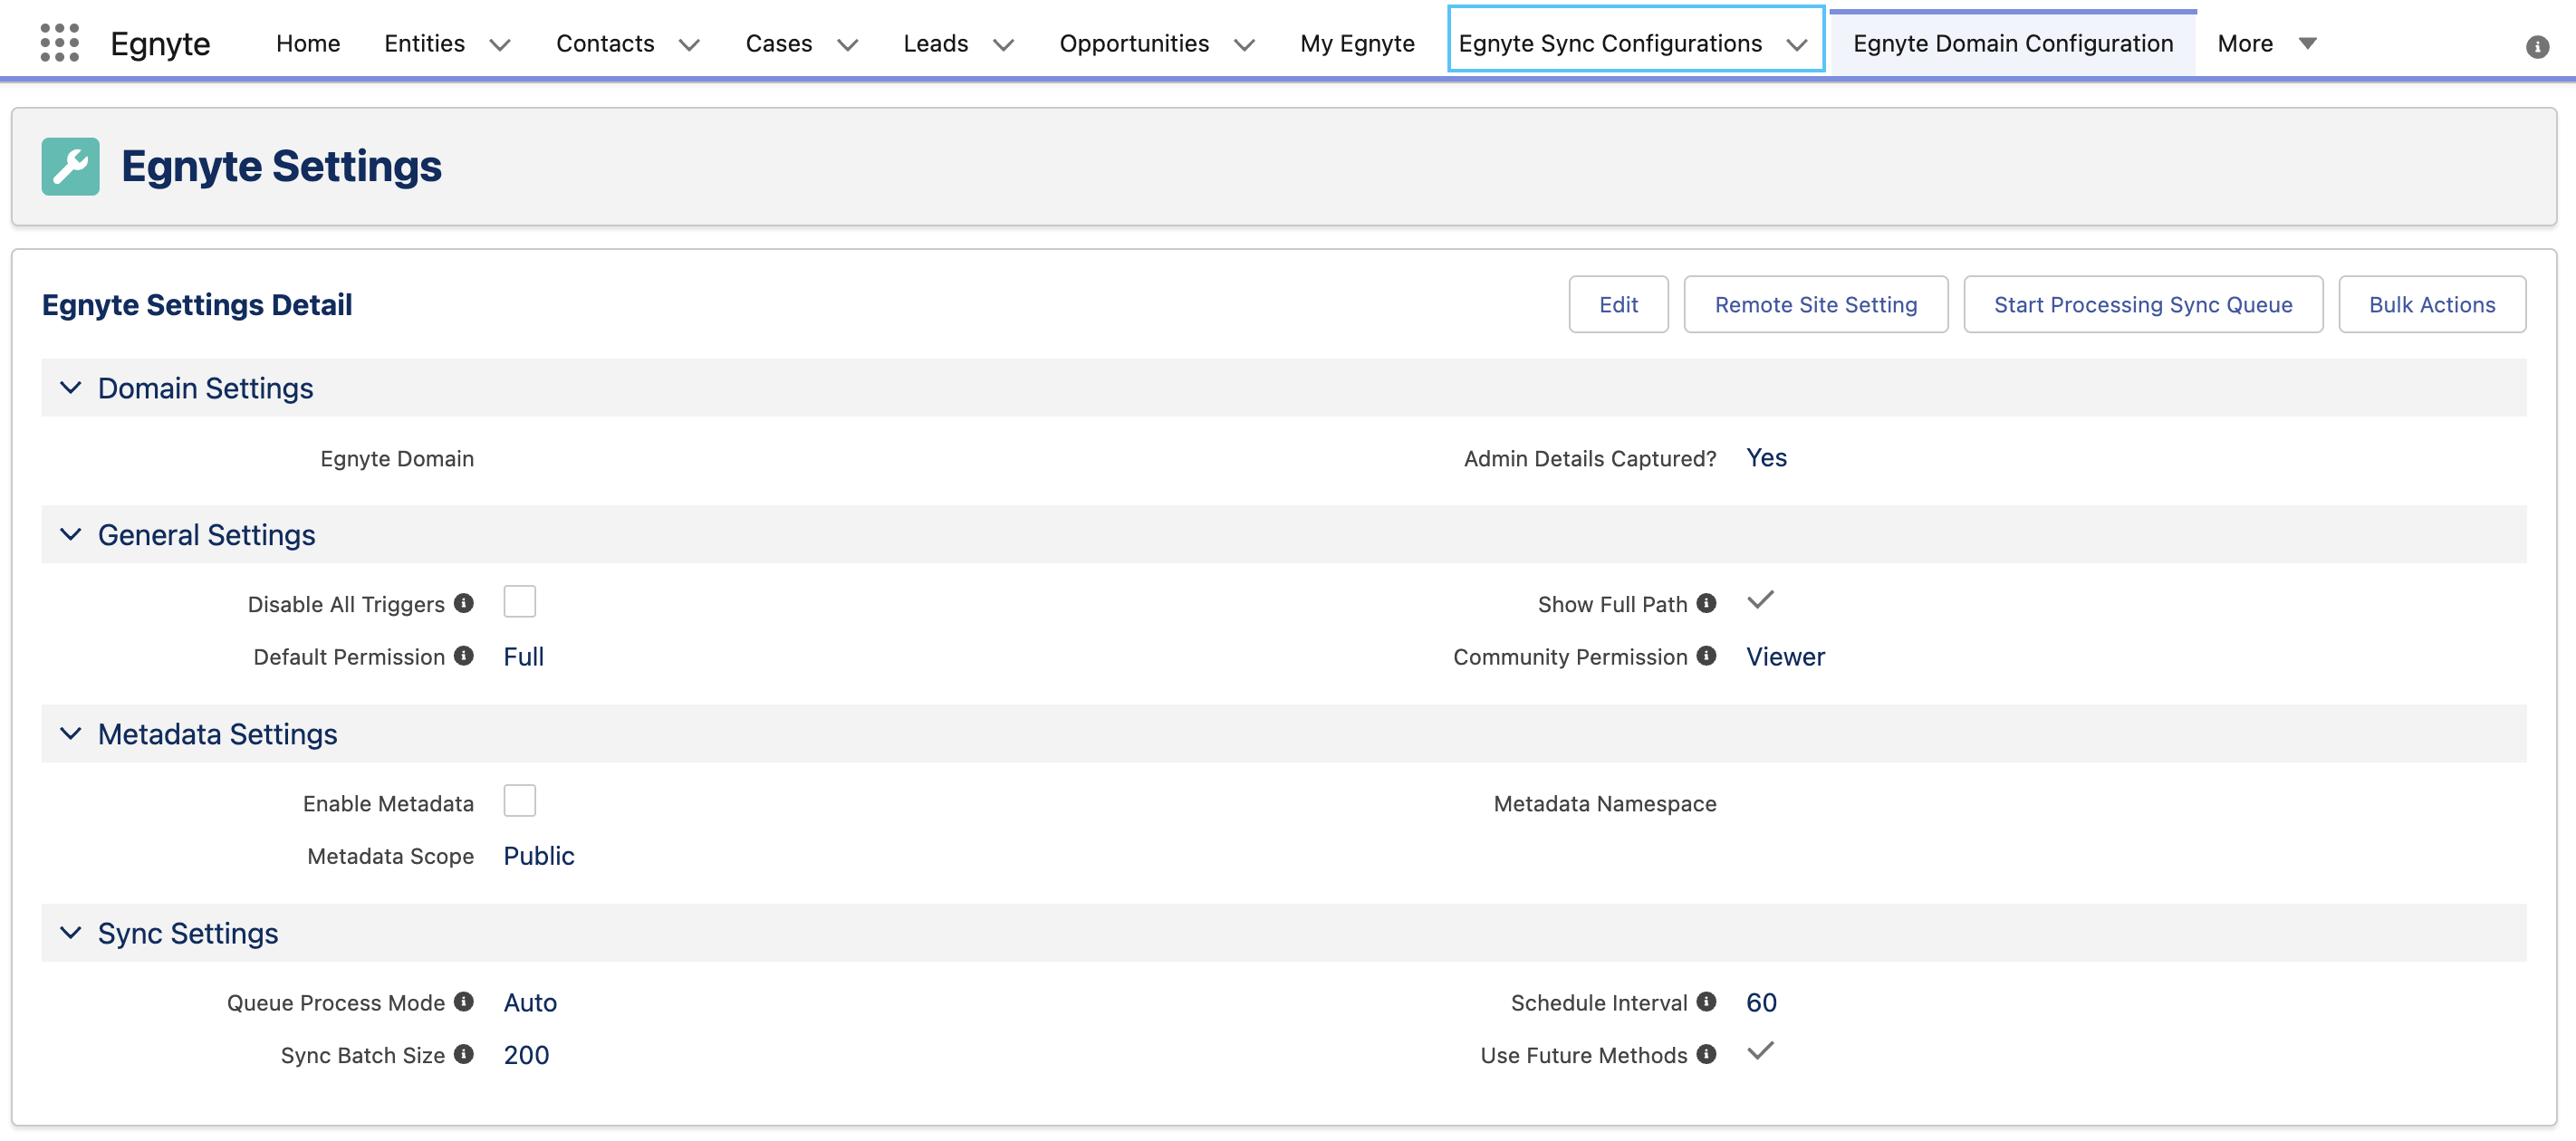Viewport: 2576px width, 1141px height.
Task: Open the Contacts tab dropdown chevron
Action: [x=689, y=45]
